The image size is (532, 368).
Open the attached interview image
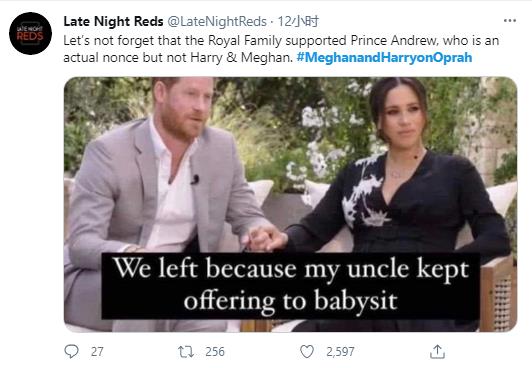tap(290, 204)
